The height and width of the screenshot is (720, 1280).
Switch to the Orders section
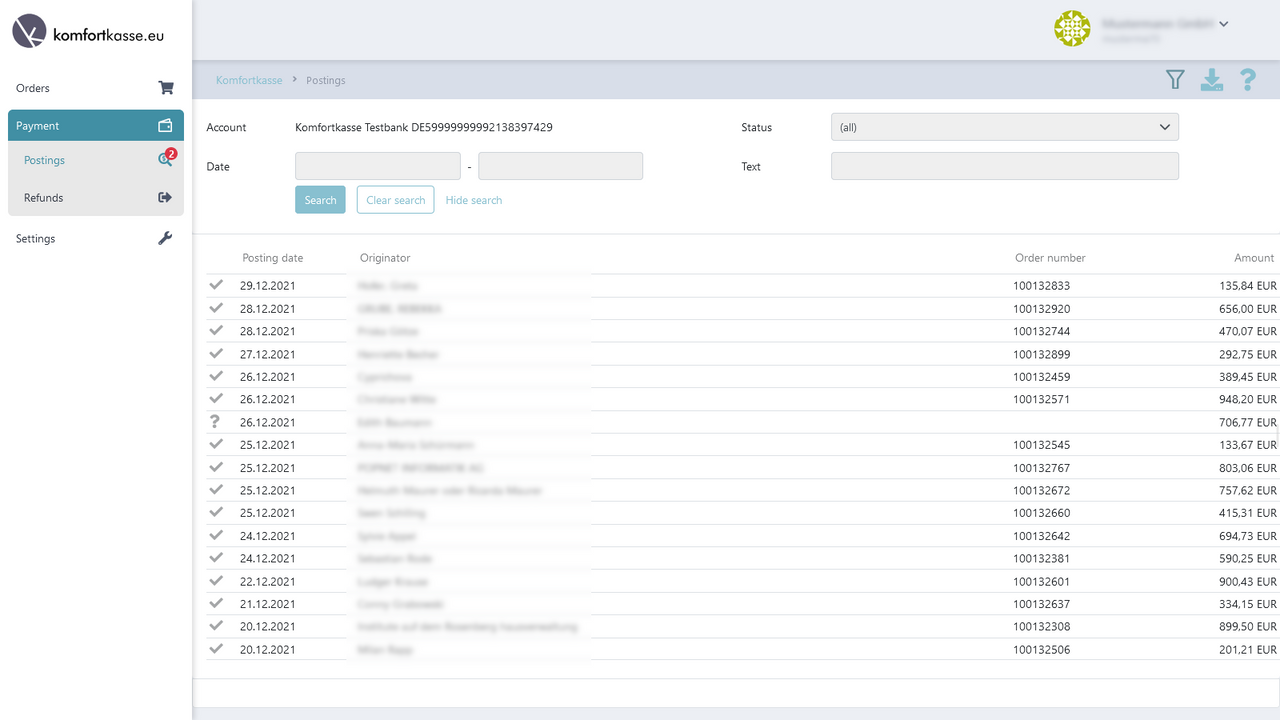click(33, 88)
